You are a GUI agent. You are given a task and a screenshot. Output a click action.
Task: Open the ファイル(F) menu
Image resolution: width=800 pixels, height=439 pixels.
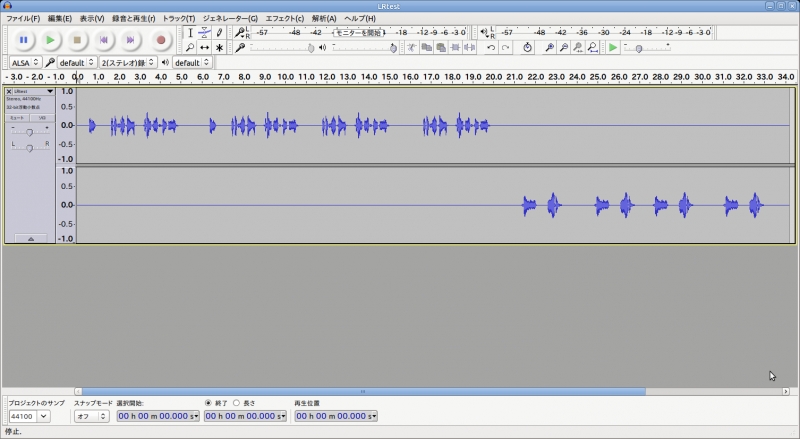click(23, 18)
